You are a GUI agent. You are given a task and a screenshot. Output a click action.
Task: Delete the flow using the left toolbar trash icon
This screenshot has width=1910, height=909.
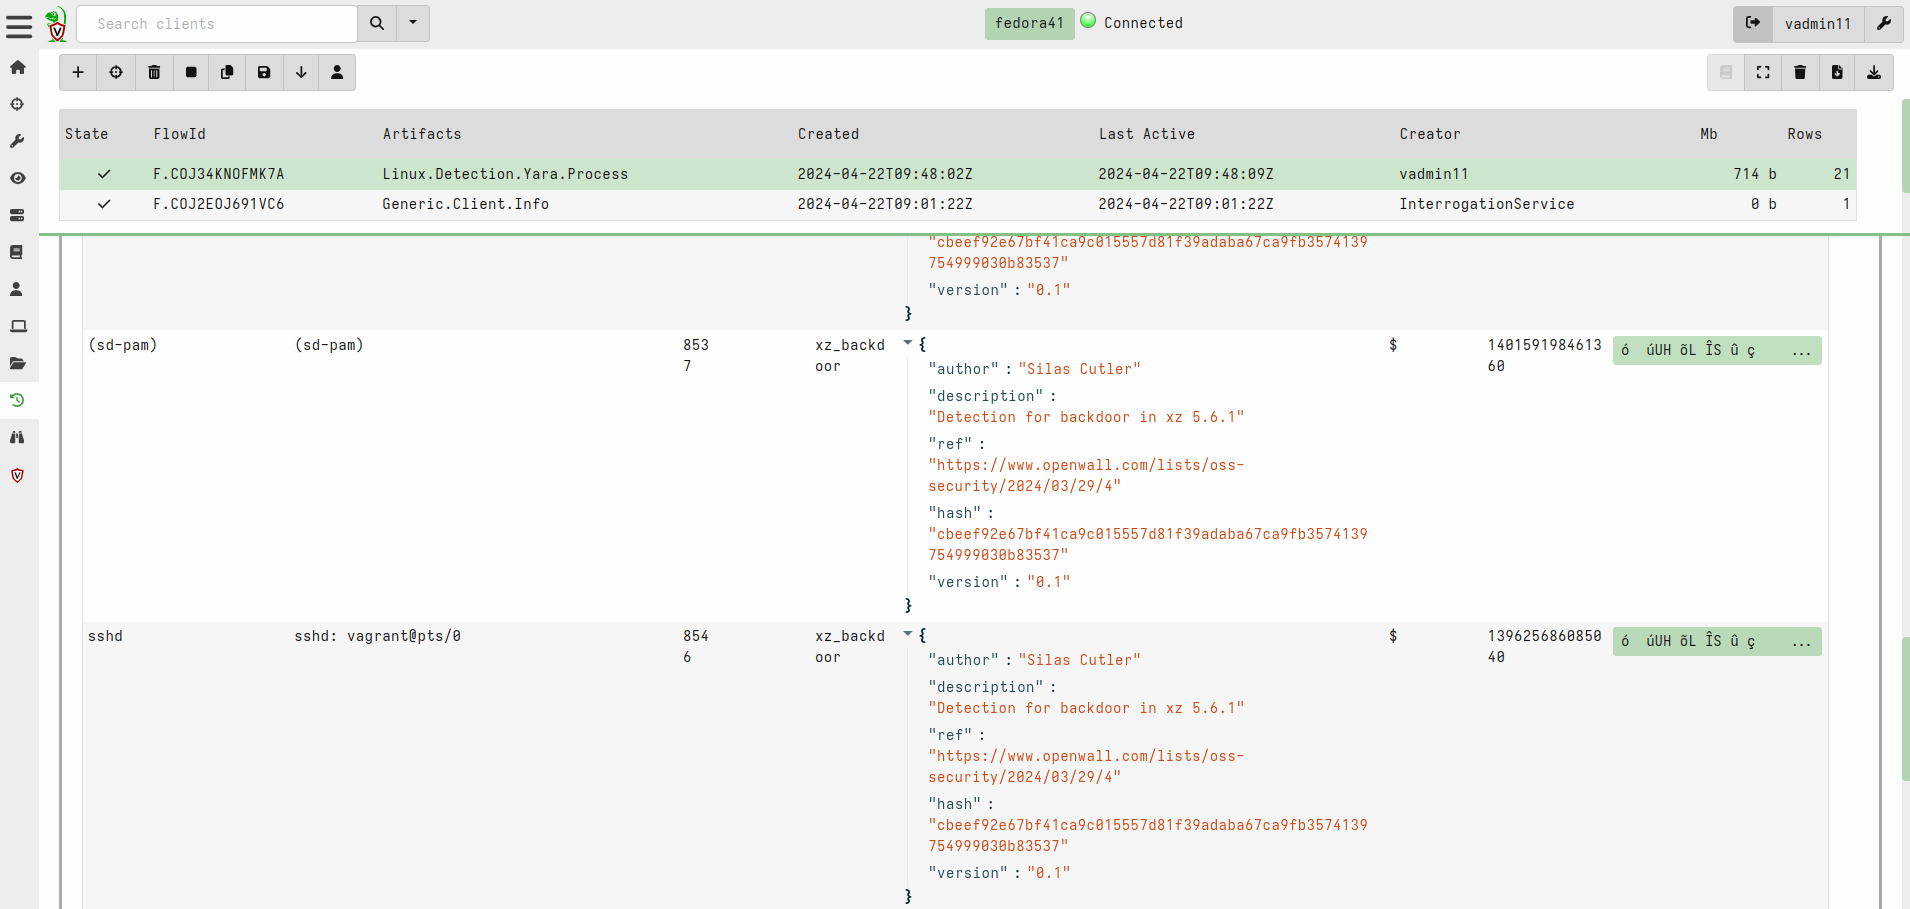pyautogui.click(x=154, y=72)
